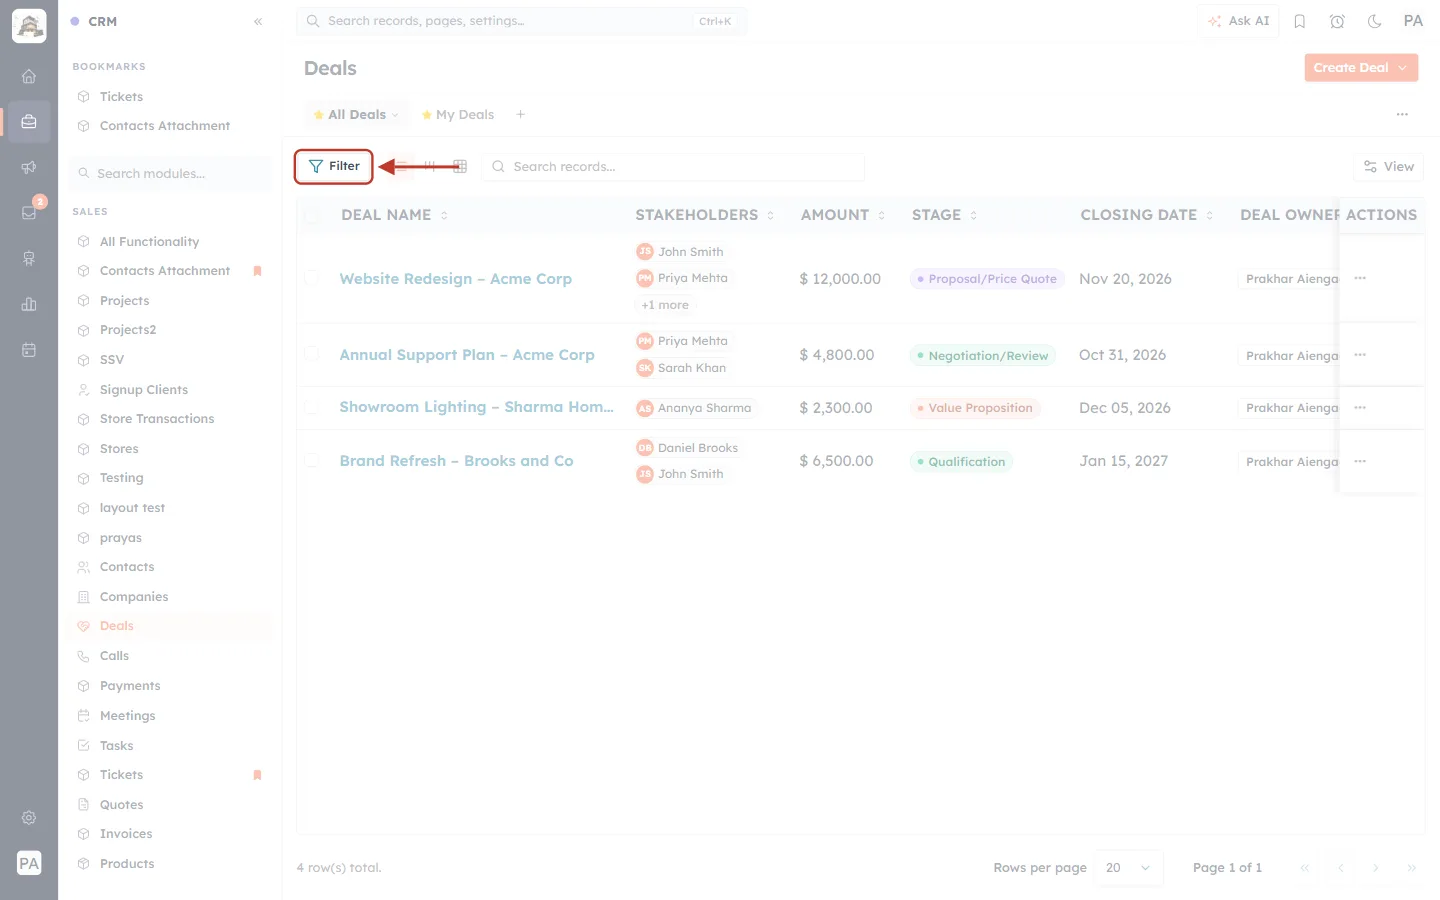Tick checkbox for Website Redesign – Acme Corp

(x=312, y=278)
